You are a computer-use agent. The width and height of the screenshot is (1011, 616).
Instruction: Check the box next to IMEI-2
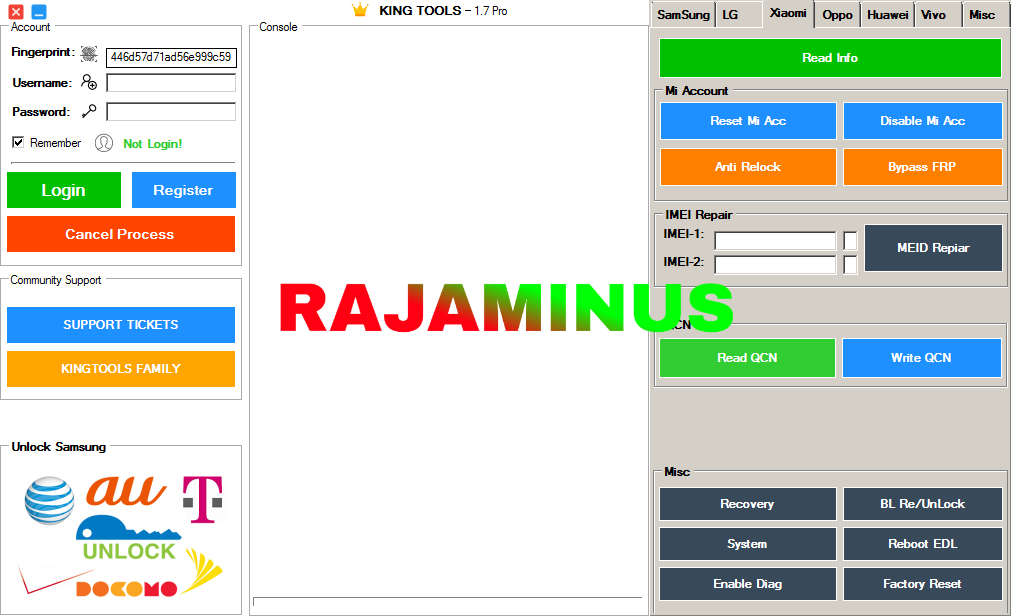(850, 264)
